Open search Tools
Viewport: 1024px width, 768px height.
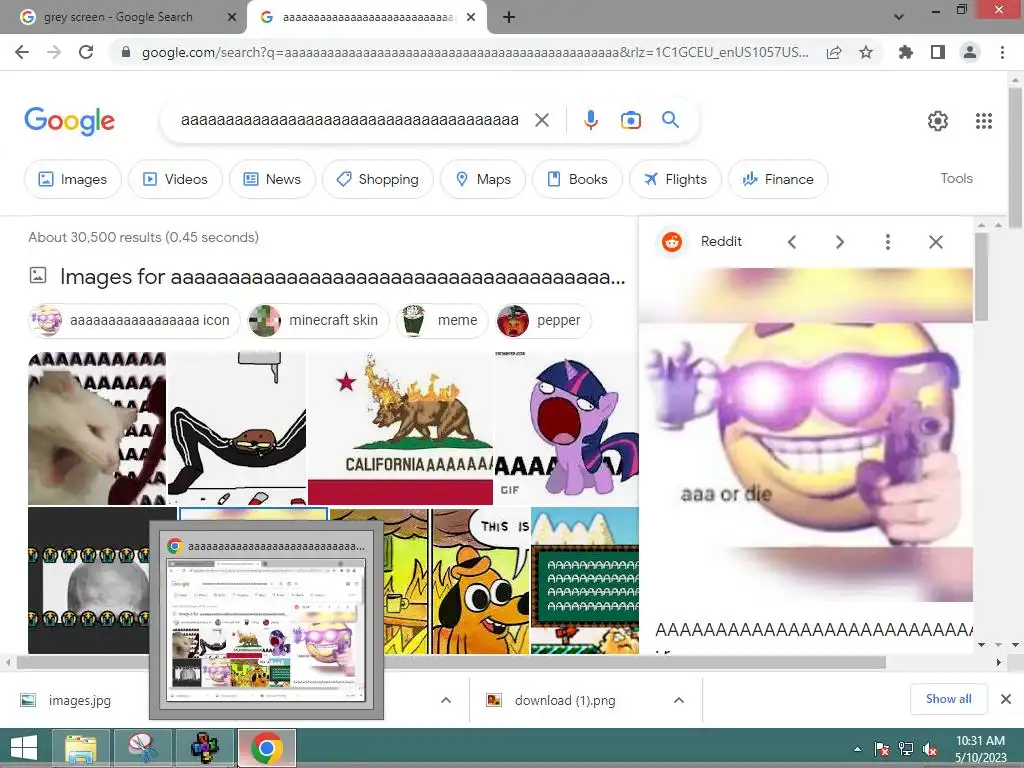coord(956,178)
